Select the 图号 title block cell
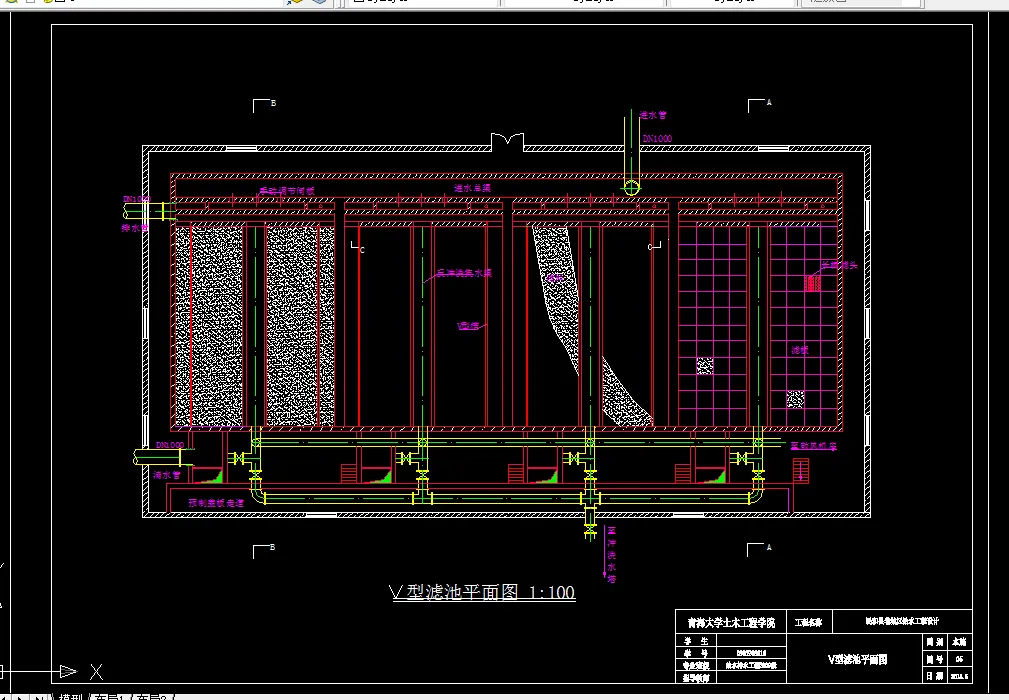Screen dimensions: 1009x700 934,659
